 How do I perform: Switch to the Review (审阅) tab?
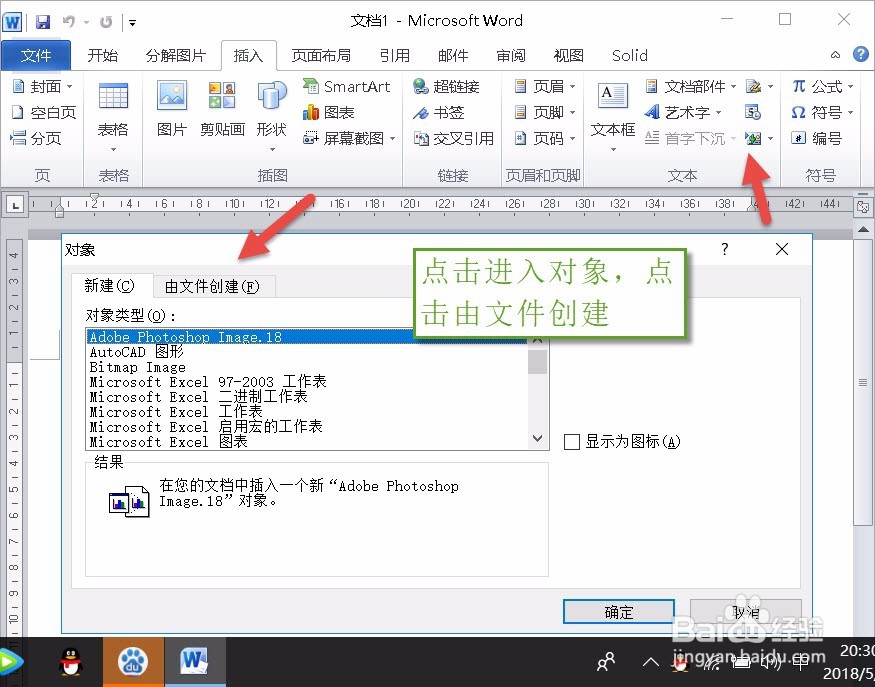pyautogui.click(x=511, y=55)
